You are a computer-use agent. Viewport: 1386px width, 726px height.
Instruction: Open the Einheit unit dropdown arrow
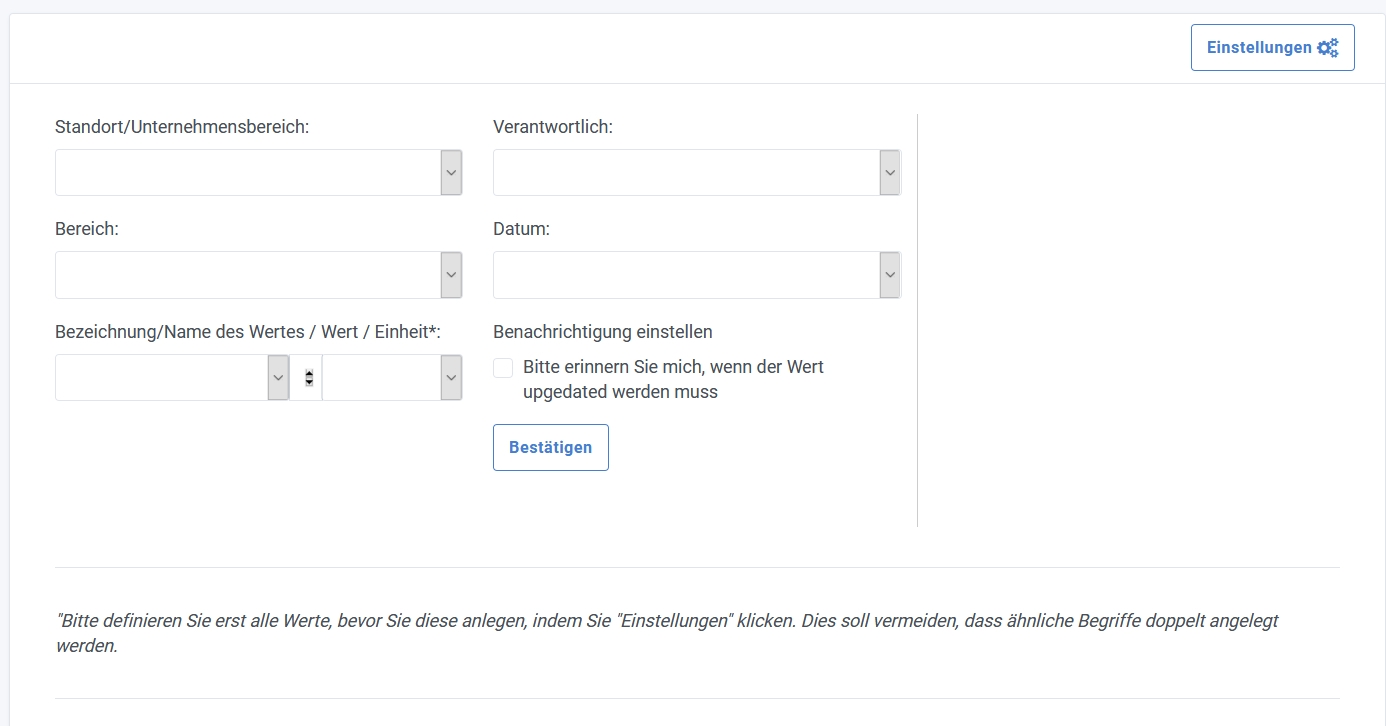click(x=451, y=377)
